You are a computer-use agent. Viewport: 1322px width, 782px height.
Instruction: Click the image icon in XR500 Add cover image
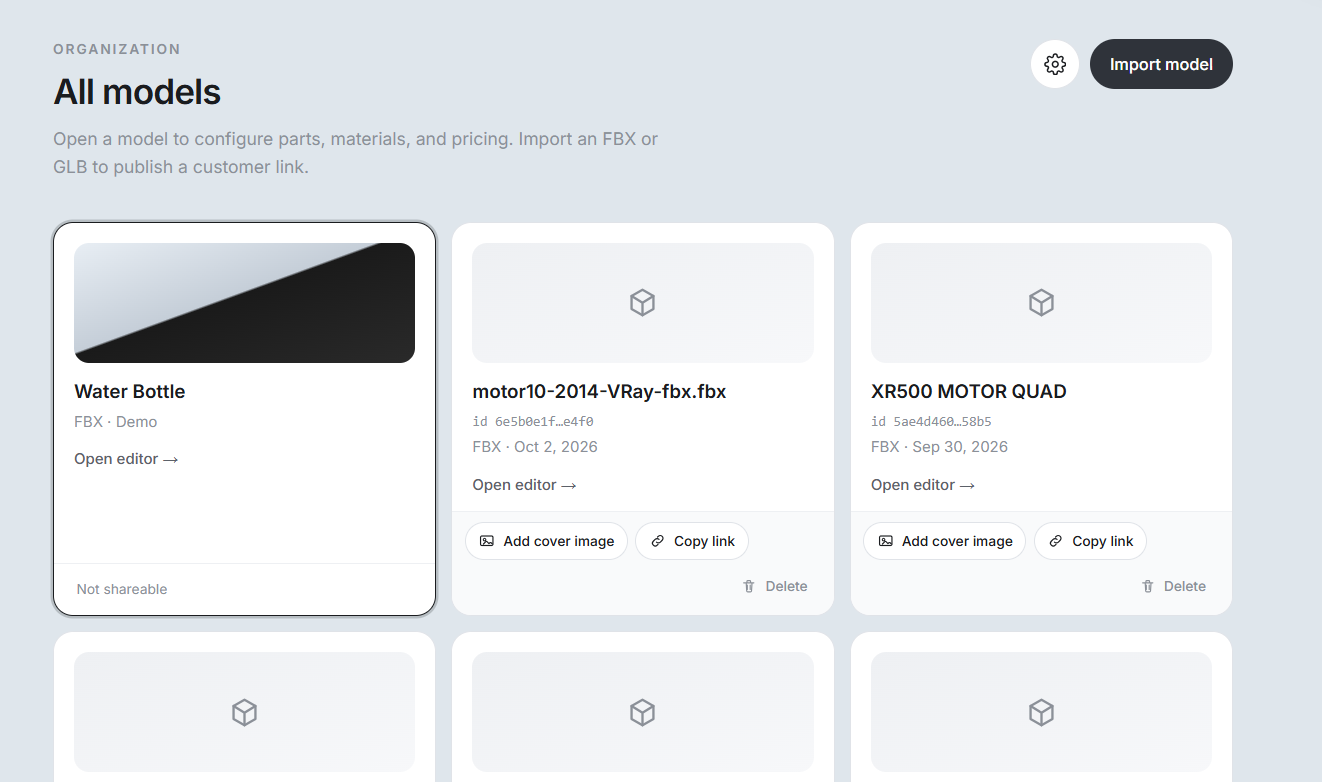click(x=886, y=541)
